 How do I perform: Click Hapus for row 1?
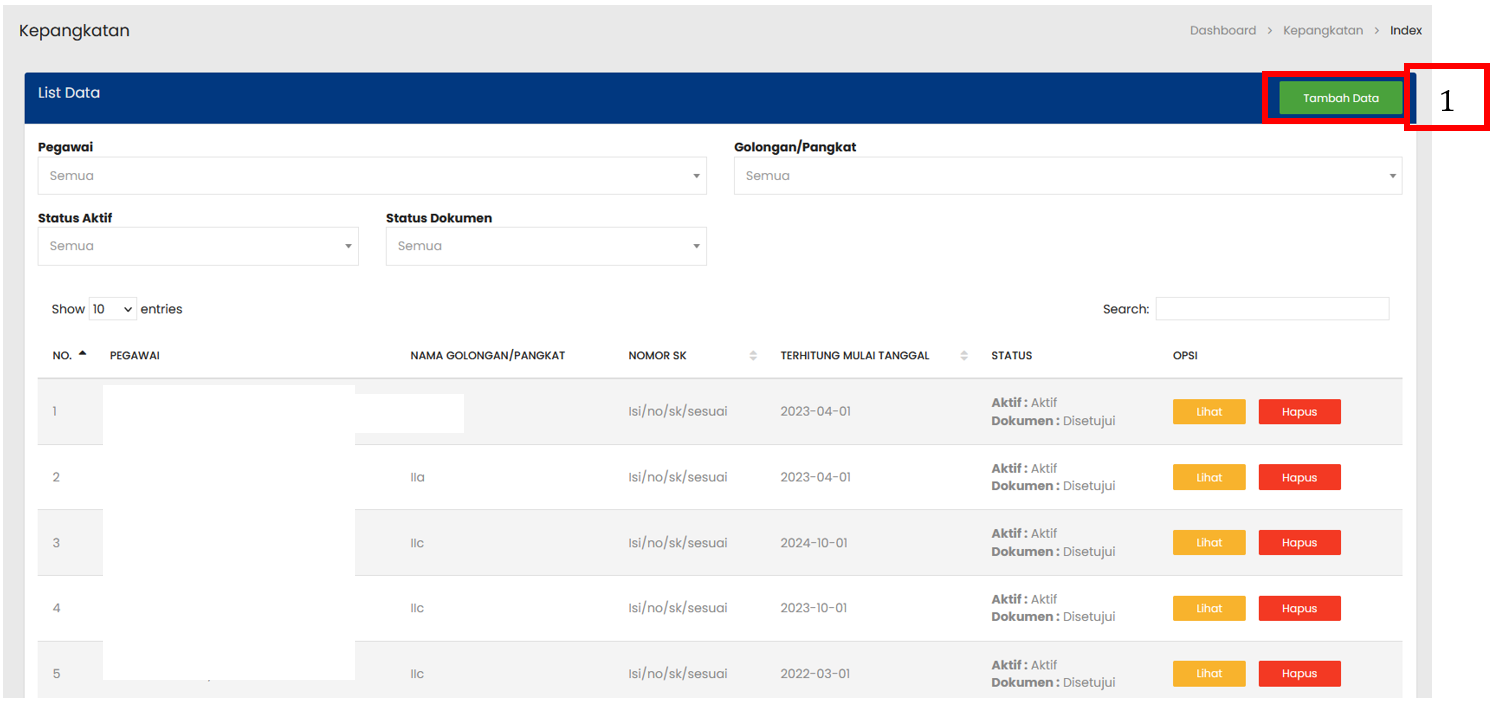click(1298, 412)
